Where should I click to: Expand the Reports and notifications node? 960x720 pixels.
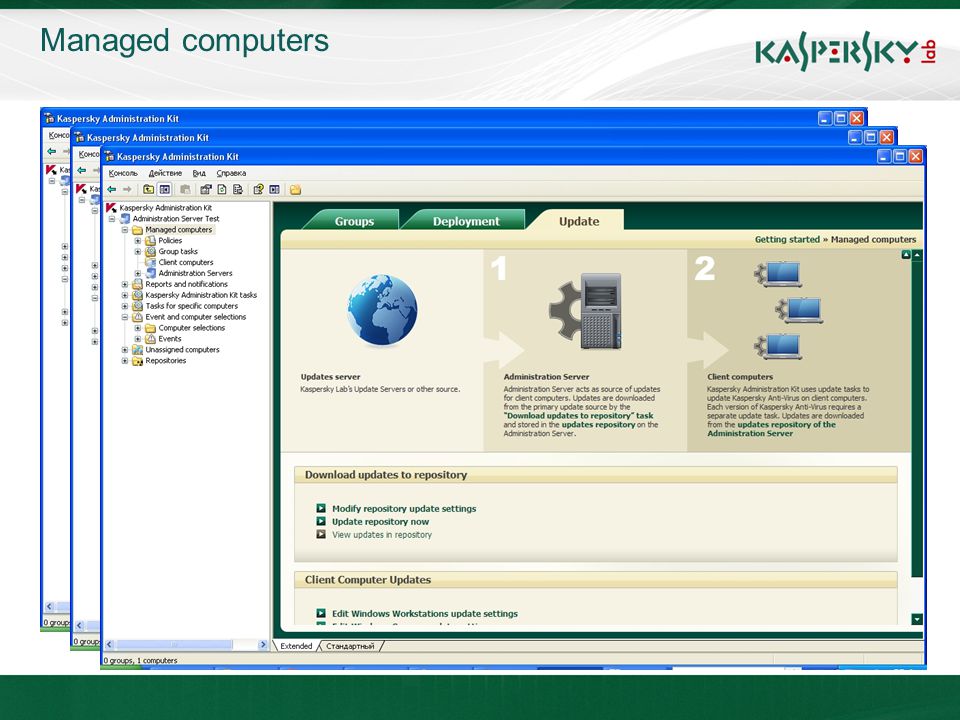(x=125, y=284)
